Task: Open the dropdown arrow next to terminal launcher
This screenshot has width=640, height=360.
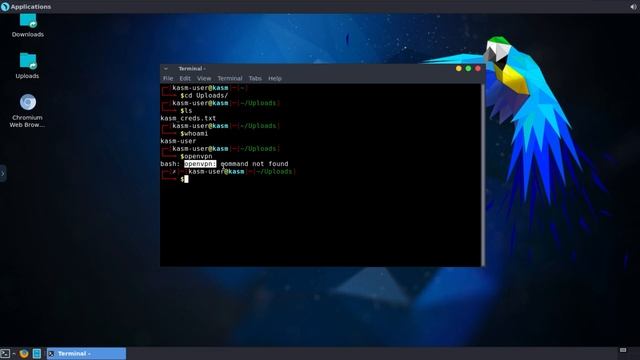Action: coord(14,353)
